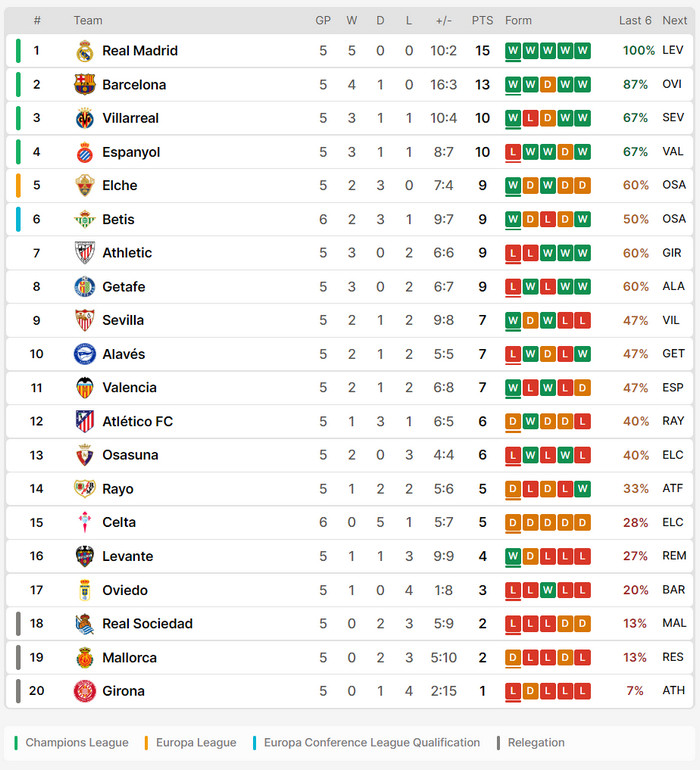Click Celta's first draw form badge
This screenshot has width=700, height=770.
tap(513, 522)
